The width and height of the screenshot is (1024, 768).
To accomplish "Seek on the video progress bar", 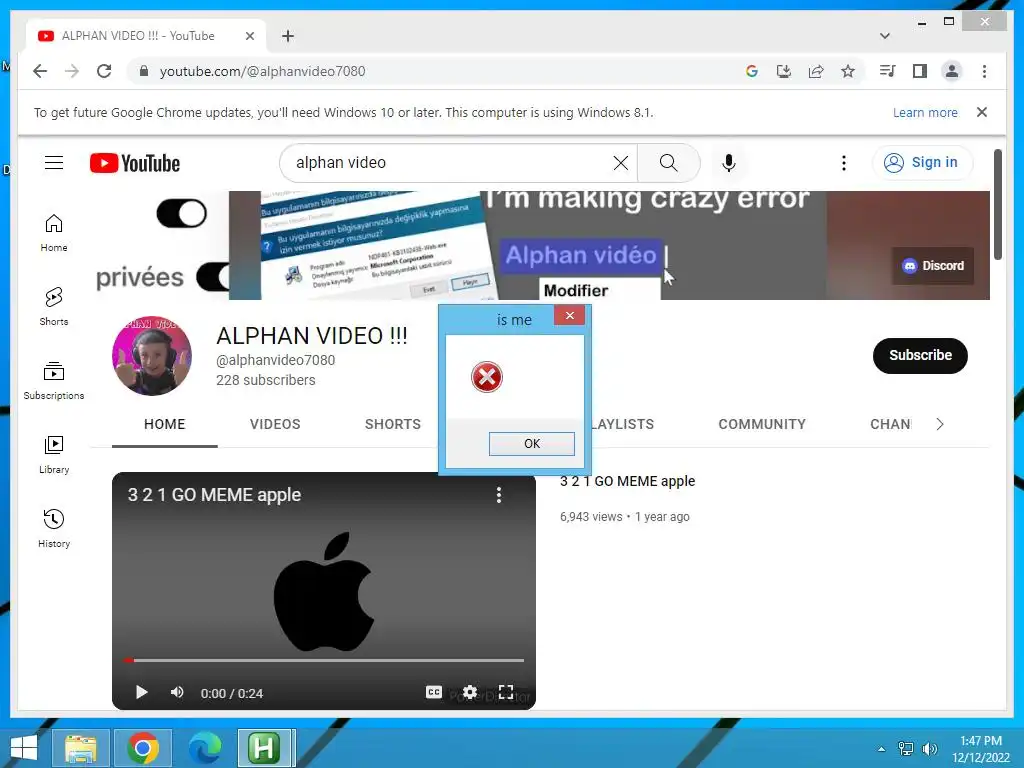I will pyautogui.click(x=324, y=660).
